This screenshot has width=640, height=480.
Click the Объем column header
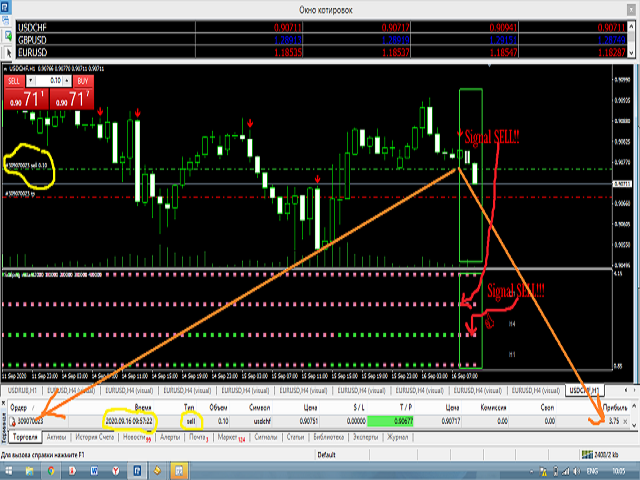(x=218, y=407)
